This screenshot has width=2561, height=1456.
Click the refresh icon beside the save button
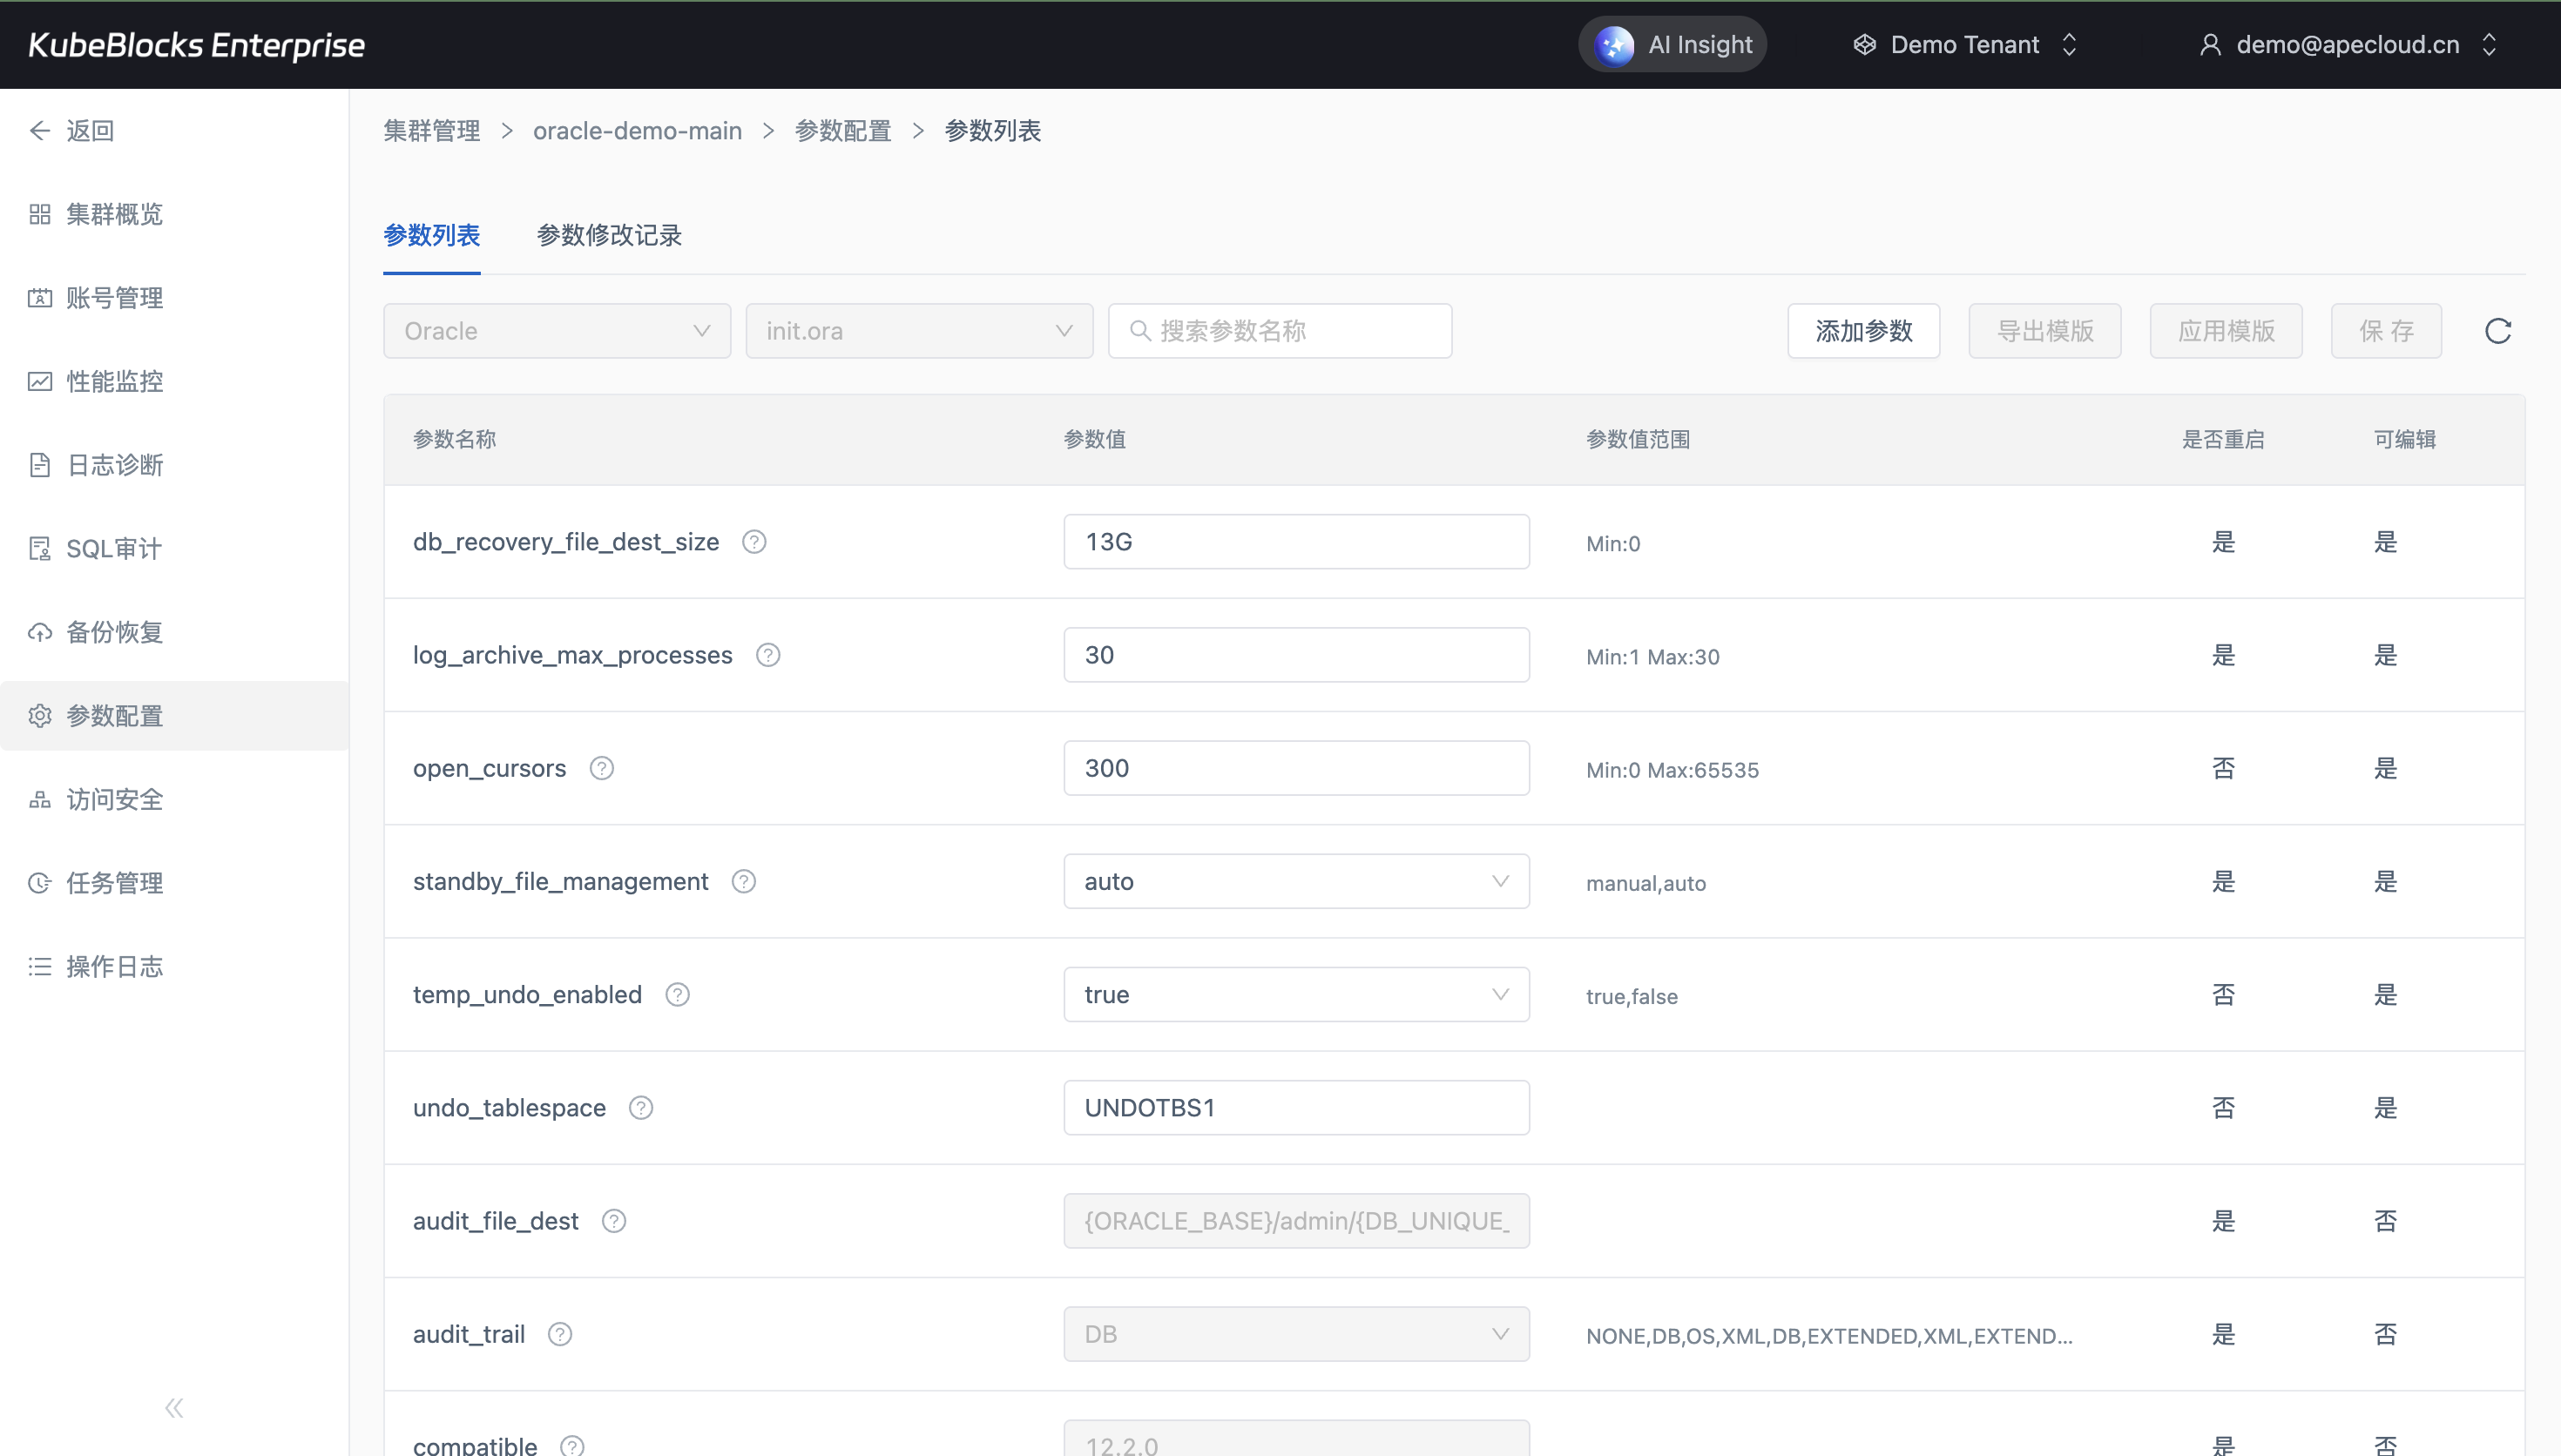click(2497, 331)
